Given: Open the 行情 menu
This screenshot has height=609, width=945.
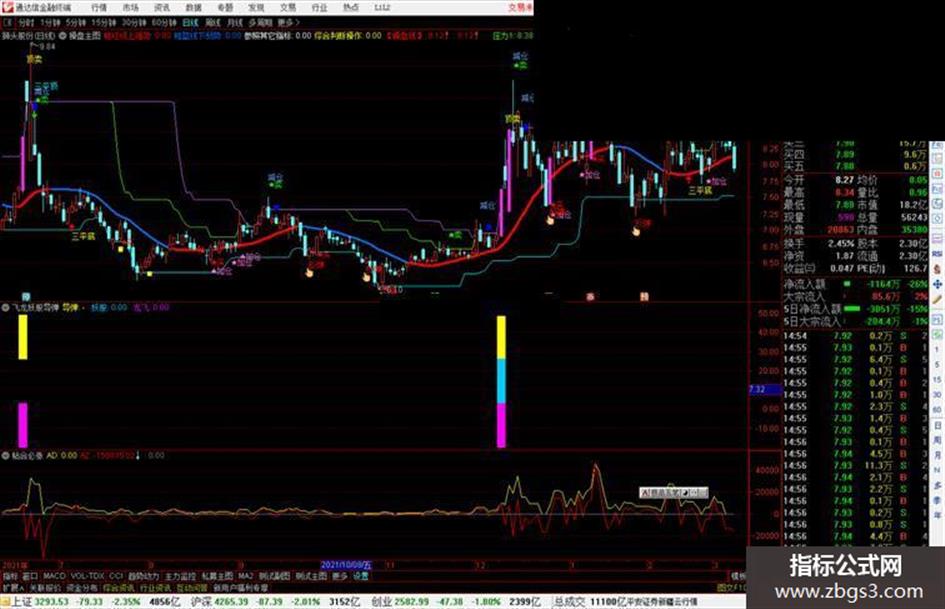Looking at the screenshot, I should [x=99, y=8].
